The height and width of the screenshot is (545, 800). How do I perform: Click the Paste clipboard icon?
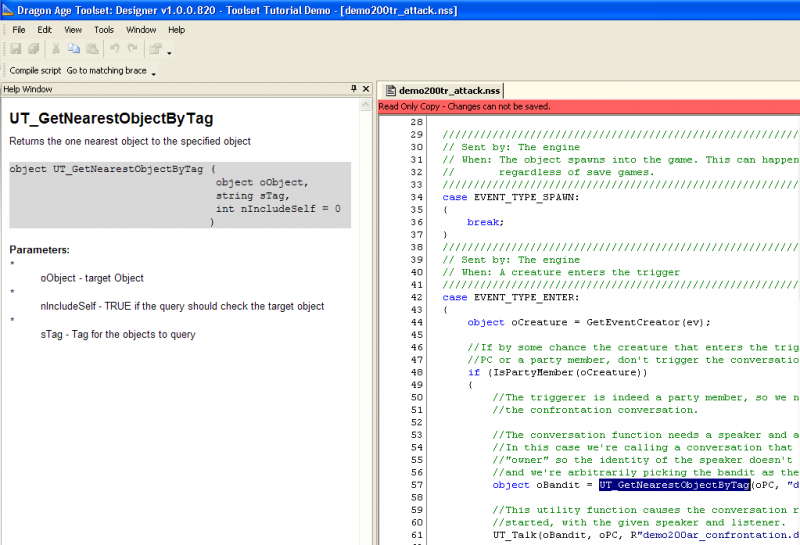pos(91,49)
